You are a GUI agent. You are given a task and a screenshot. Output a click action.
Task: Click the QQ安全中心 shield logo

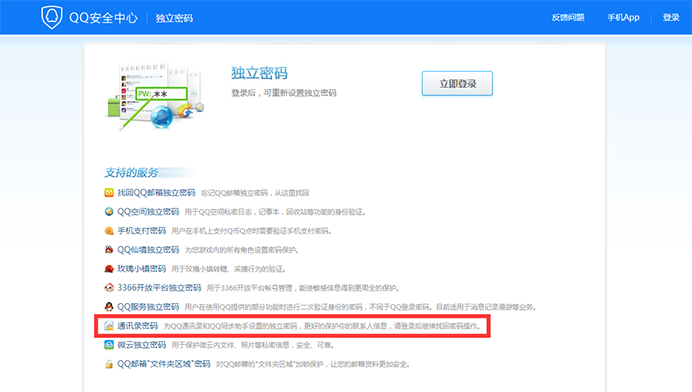pos(52,18)
